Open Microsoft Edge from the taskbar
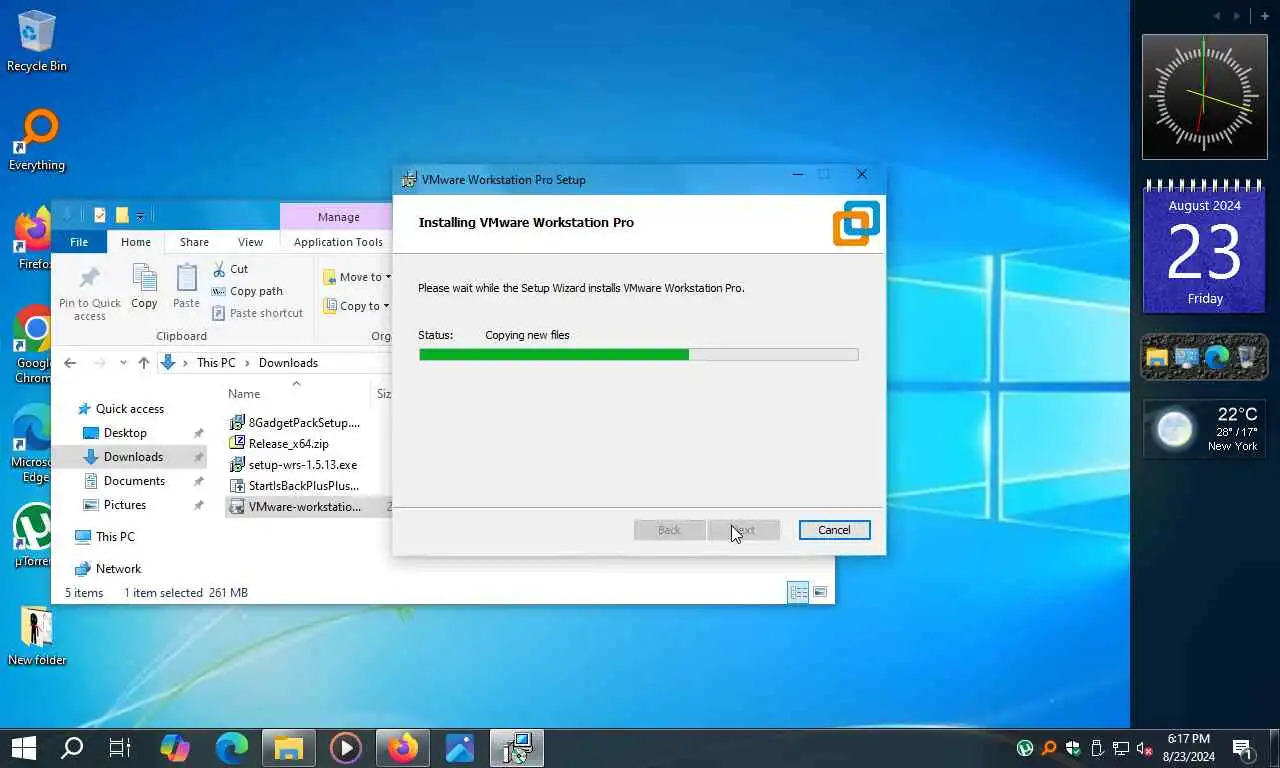The width and height of the screenshot is (1280, 768). (232, 748)
